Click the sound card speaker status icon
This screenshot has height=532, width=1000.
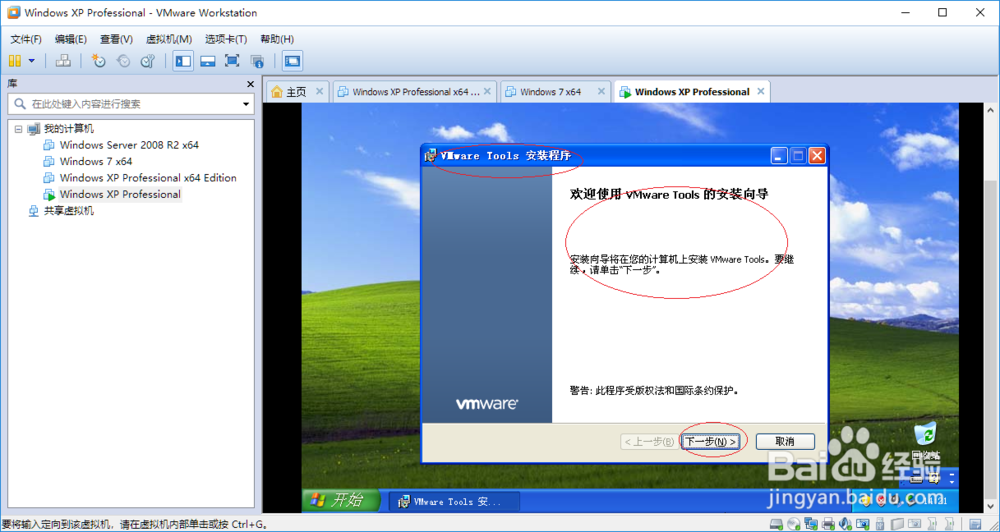[846, 524]
